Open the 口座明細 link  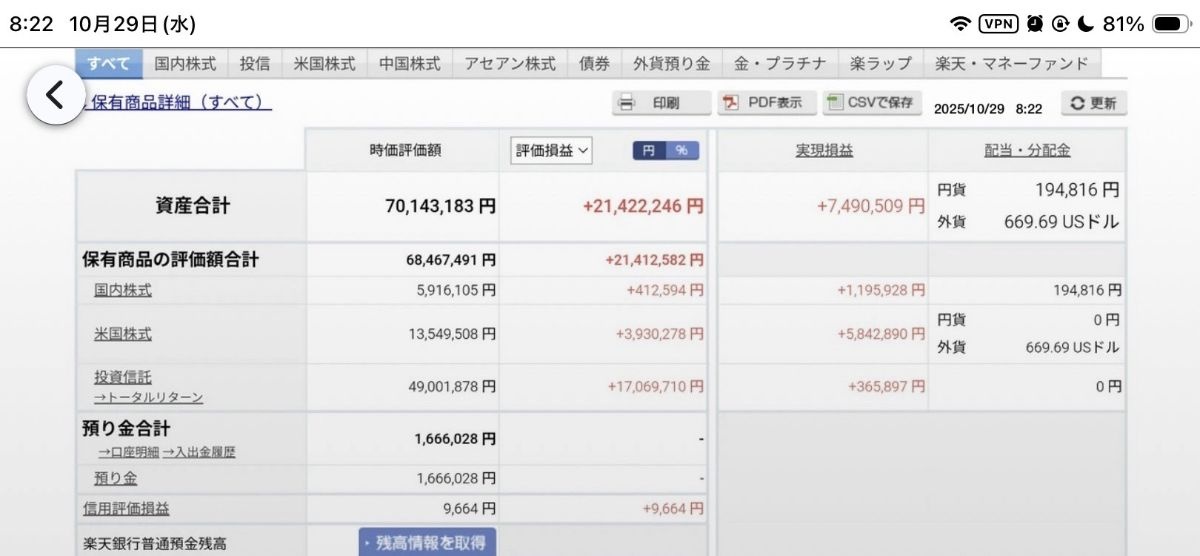pos(128,452)
